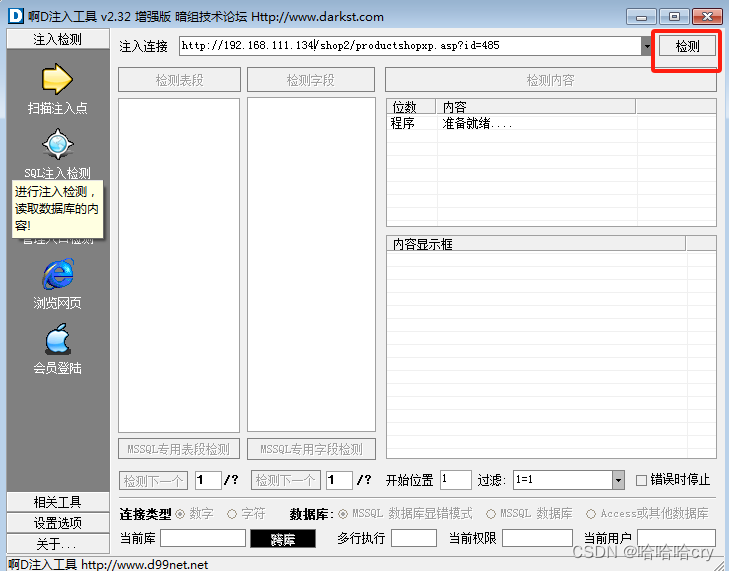The height and width of the screenshot is (571, 729).
Task: Click the SQL注入检测 label in sidebar
Action: point(58,173)
